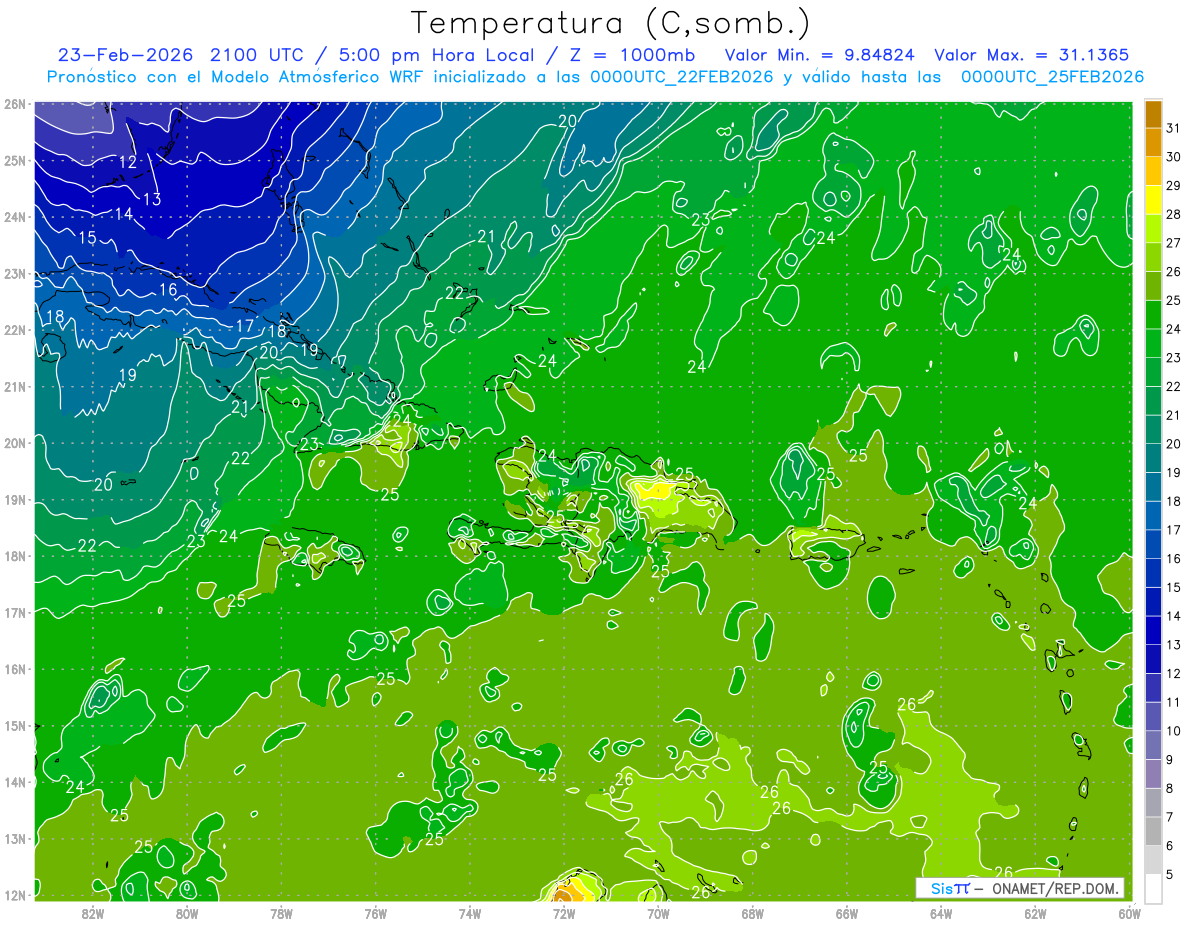Viewport: 1200px width, 927px height.
Task: Click the '60W' longitude label
Action: (1128, 912)
